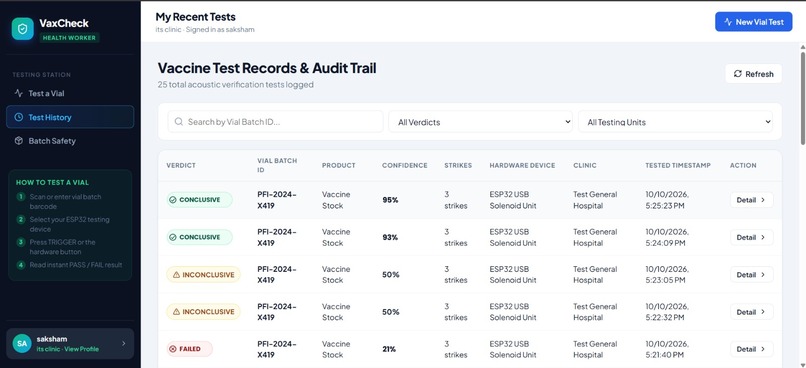Screen dimensions: 806x368
Task: Click the 10/10/2026, 5:25:23 PM timestamp
Action: point(667,200)
